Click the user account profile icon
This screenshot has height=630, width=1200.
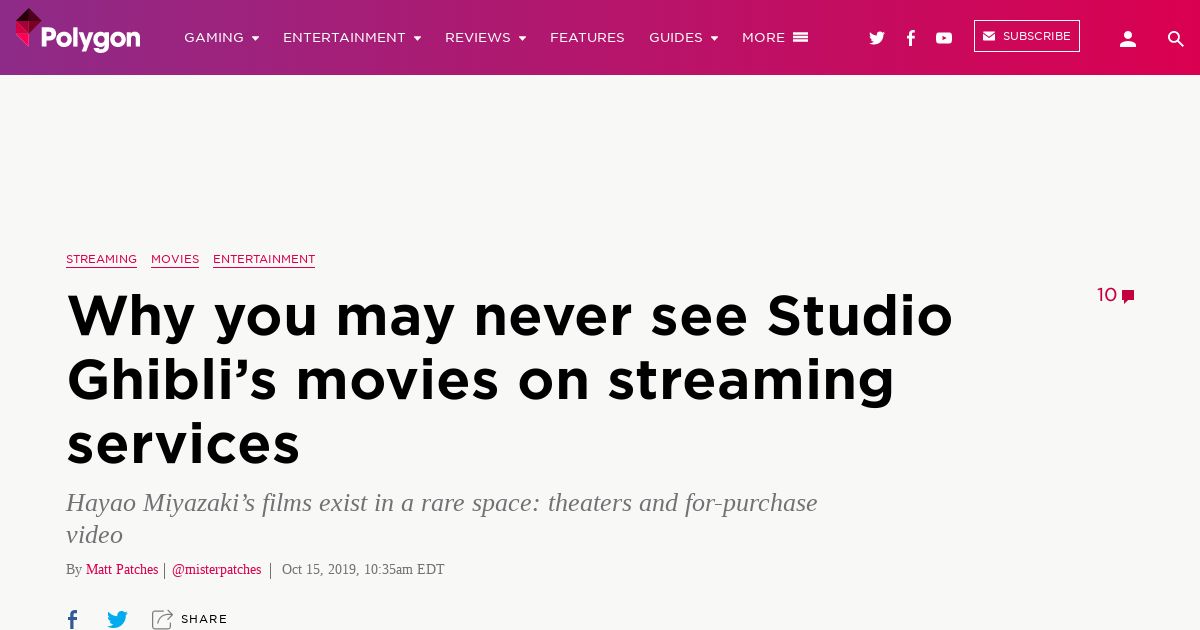(1128, 39)
